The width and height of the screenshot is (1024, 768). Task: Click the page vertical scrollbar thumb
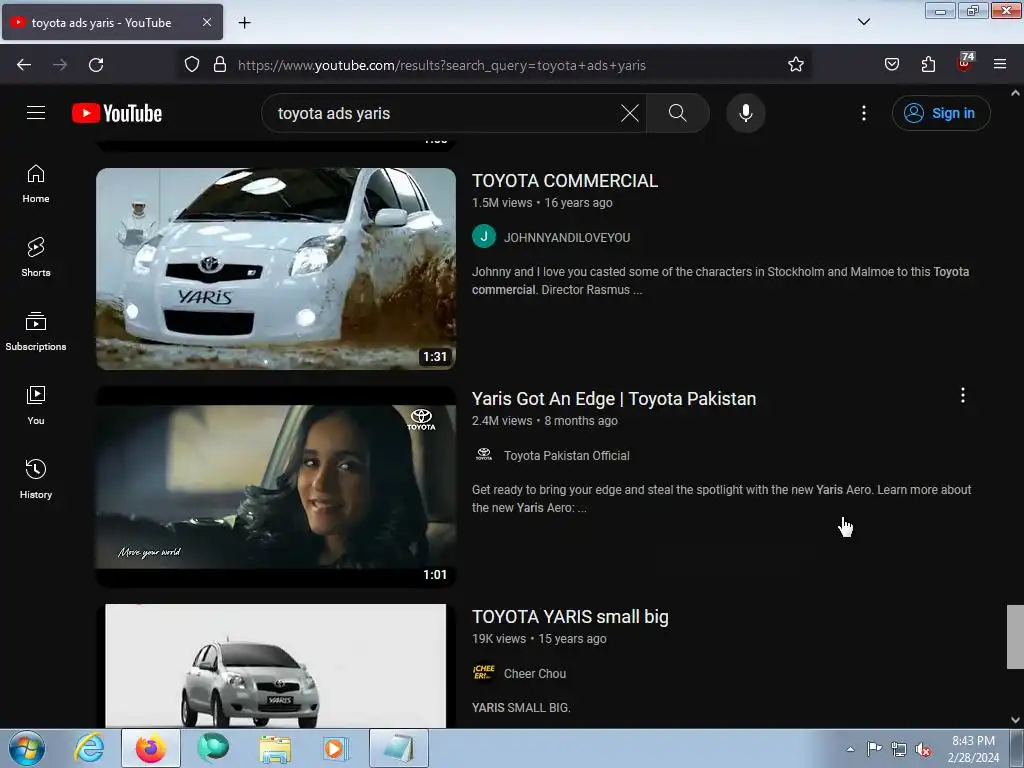(x=1015, y=637)
